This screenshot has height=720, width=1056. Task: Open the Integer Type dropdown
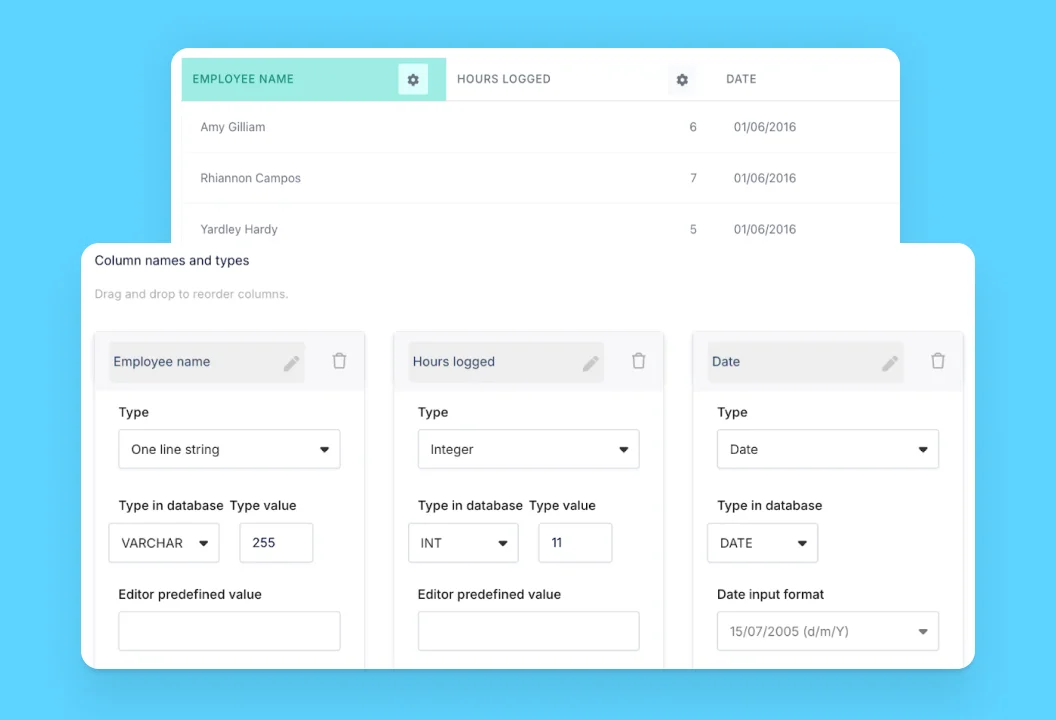point(528,449)
